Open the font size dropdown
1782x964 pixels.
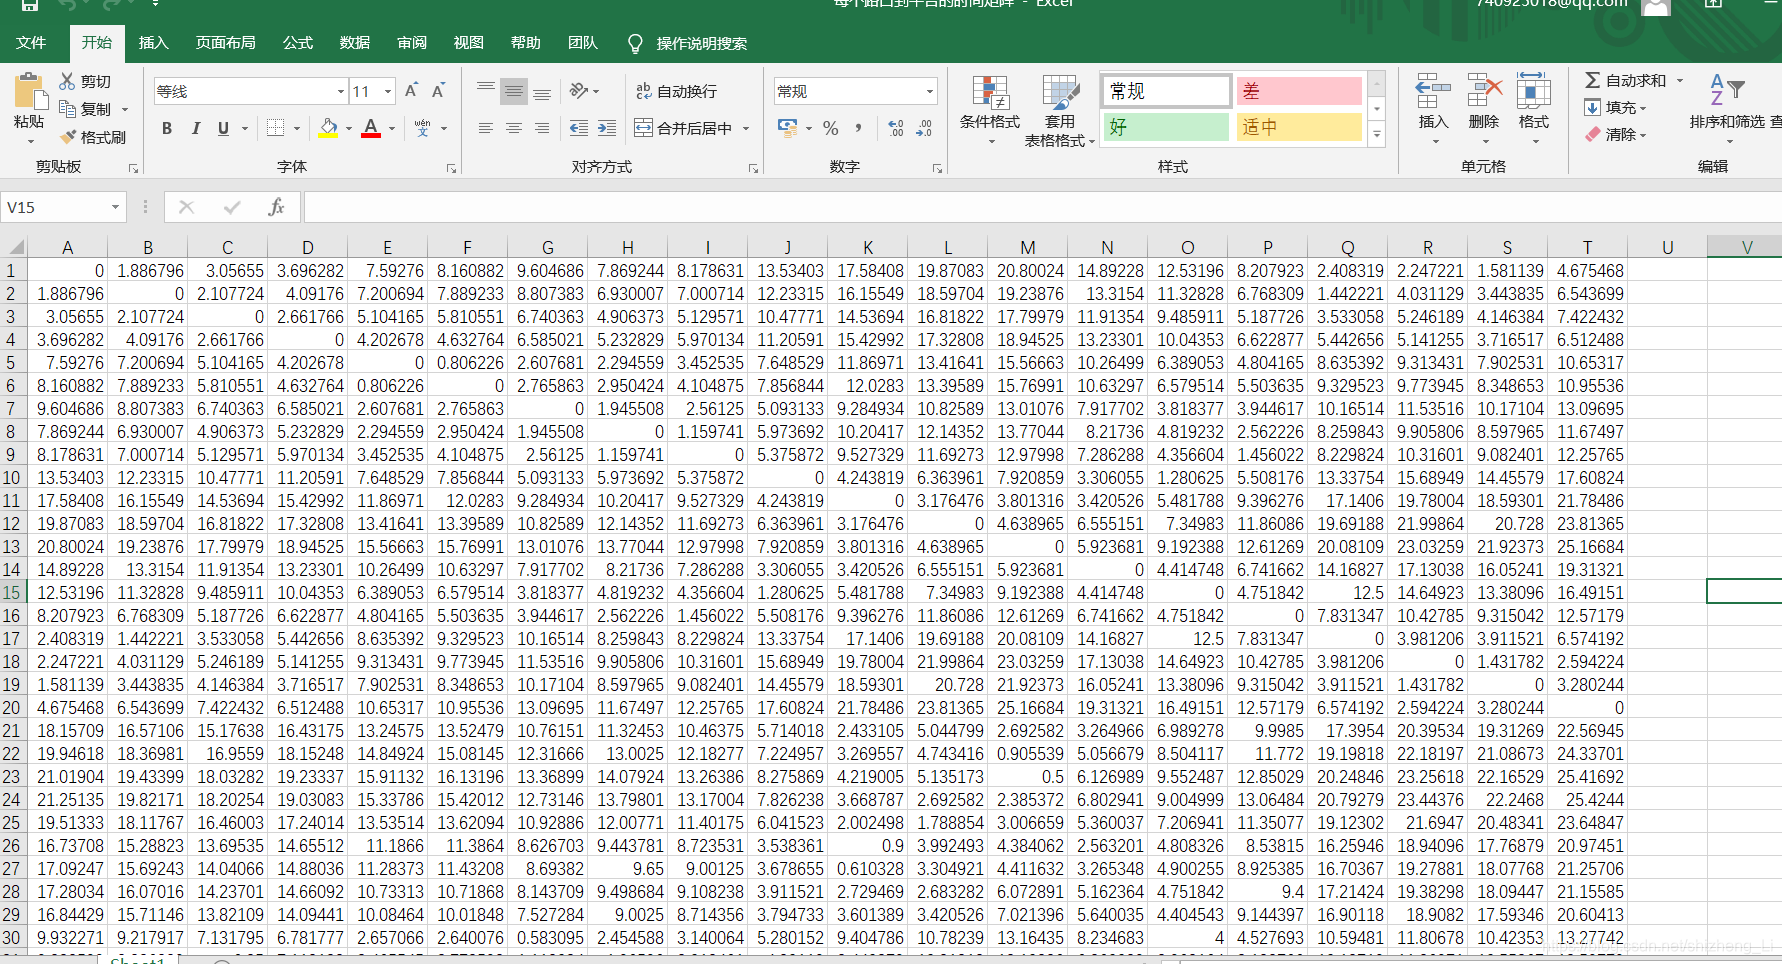pos(388,91)
